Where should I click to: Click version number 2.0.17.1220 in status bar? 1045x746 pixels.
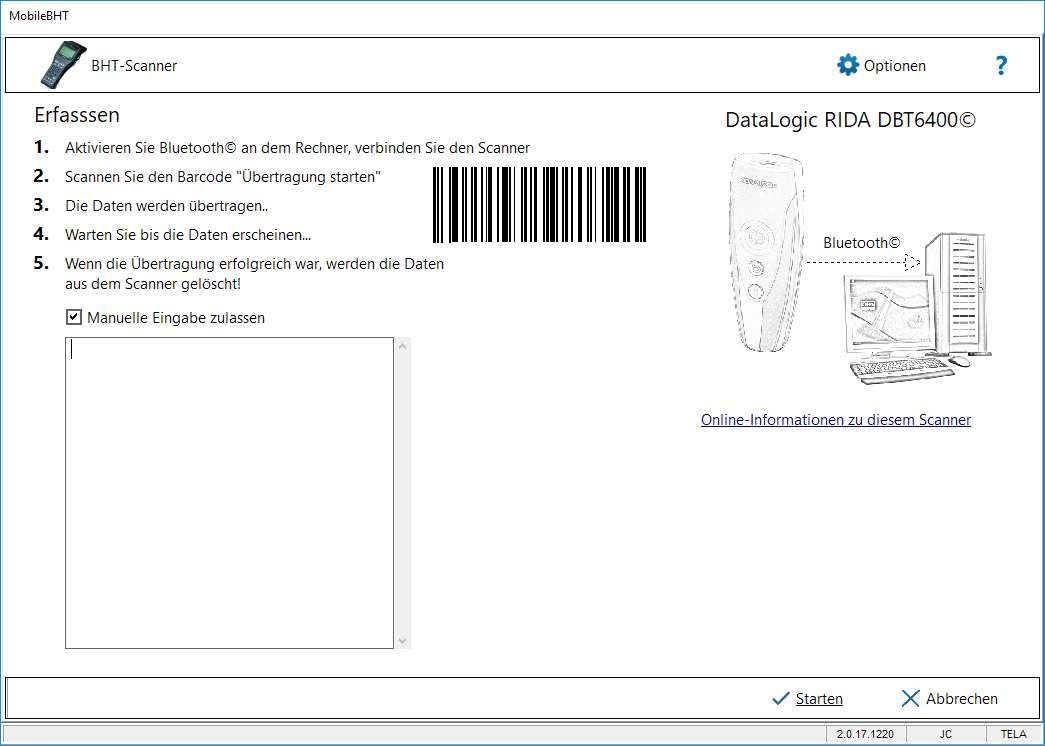pyautogui.click(x=865, y=734)
